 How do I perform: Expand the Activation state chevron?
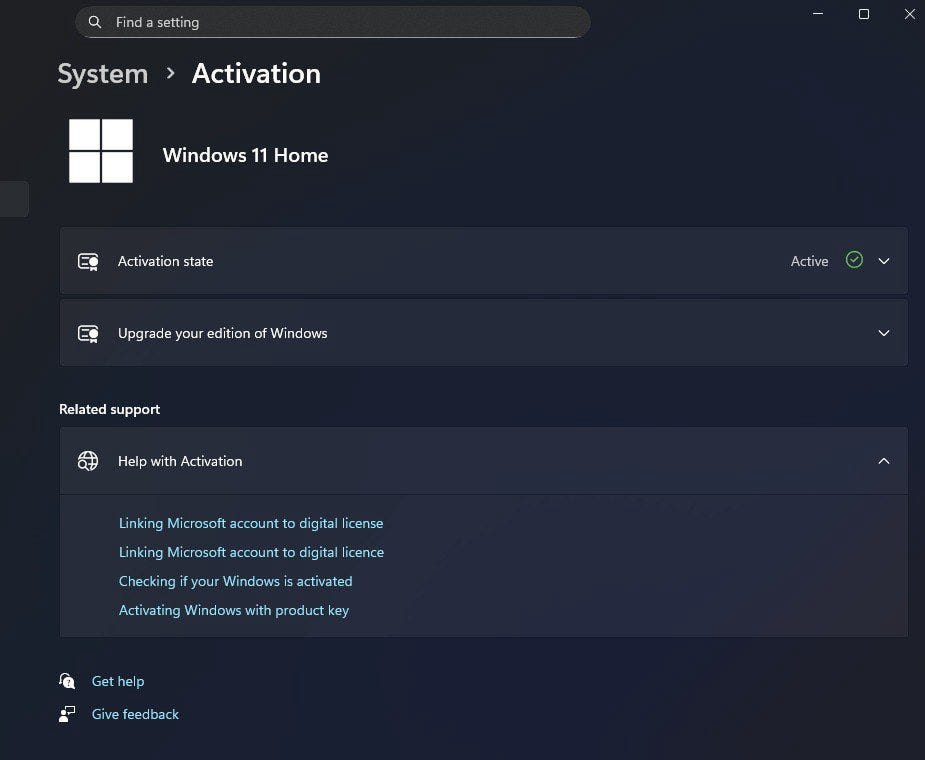(x=884, y=261)
